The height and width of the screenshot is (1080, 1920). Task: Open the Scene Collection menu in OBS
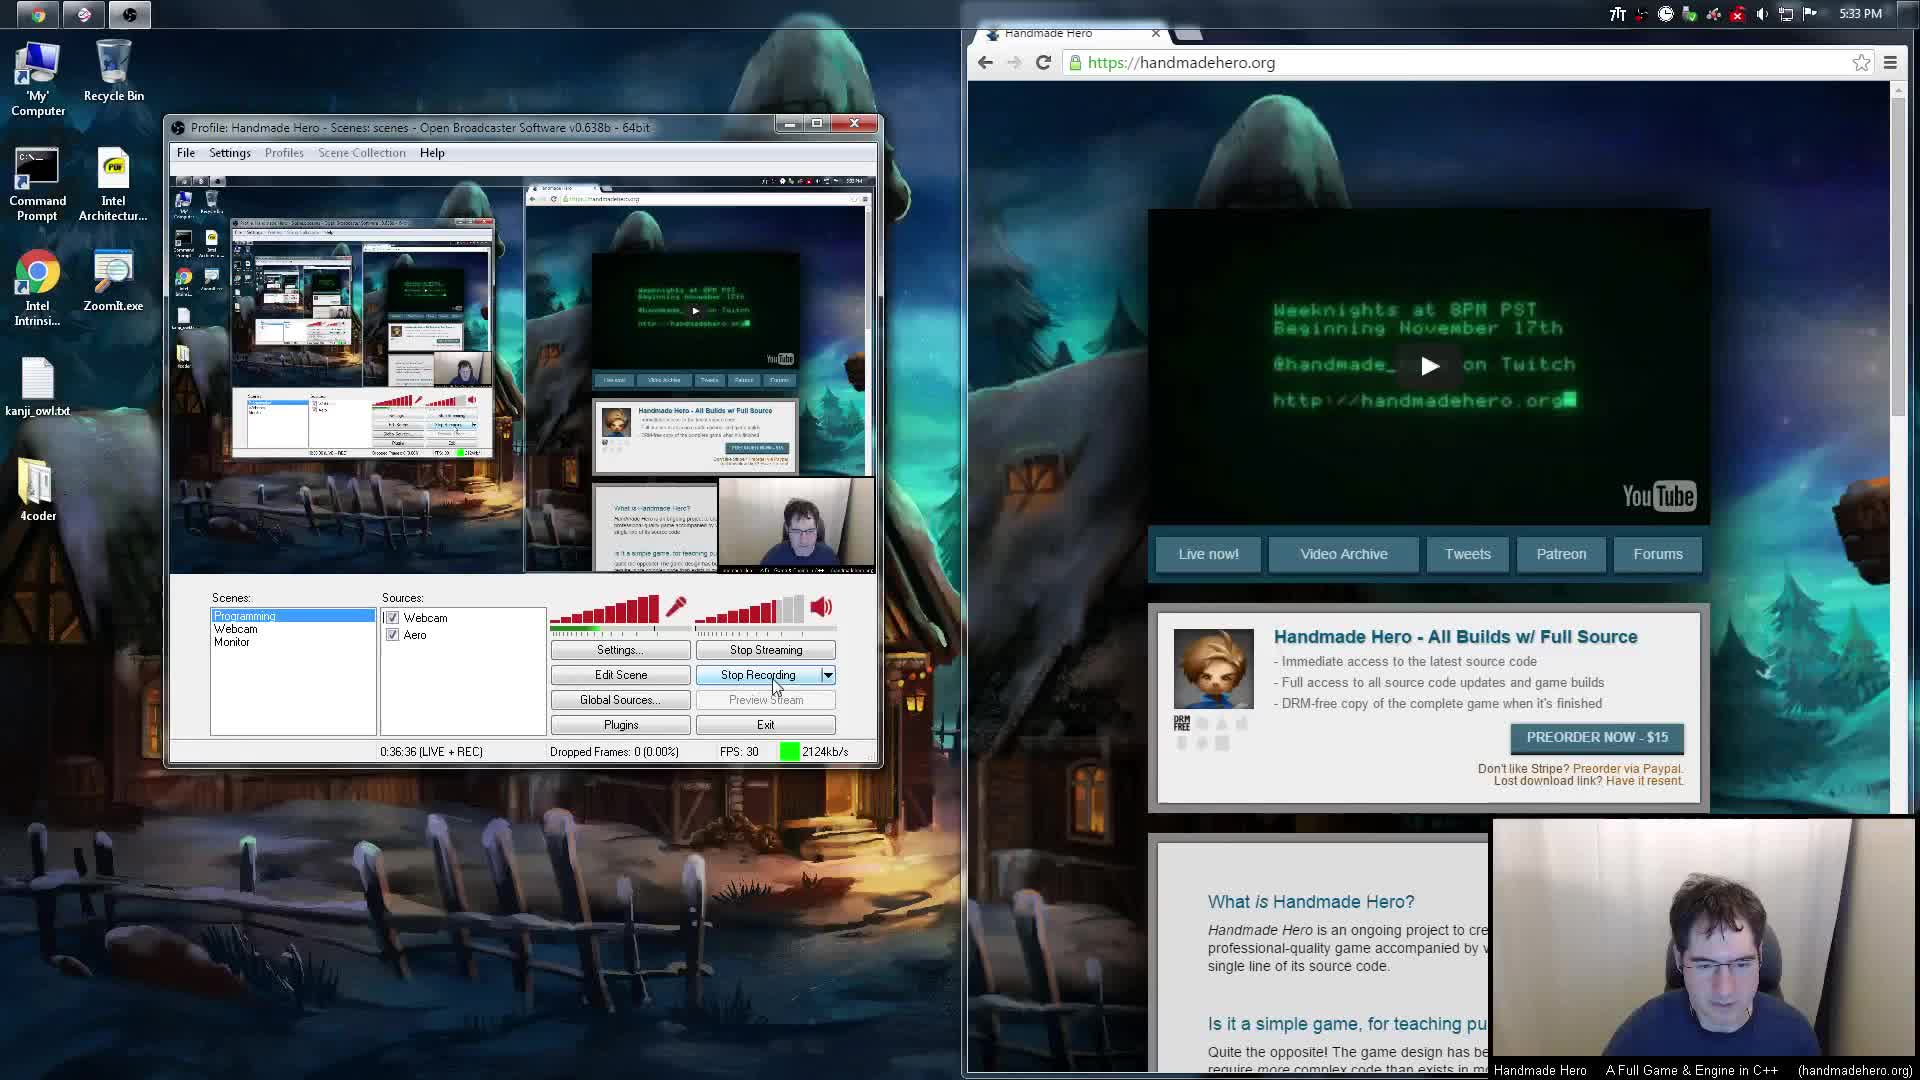point(362,153)
